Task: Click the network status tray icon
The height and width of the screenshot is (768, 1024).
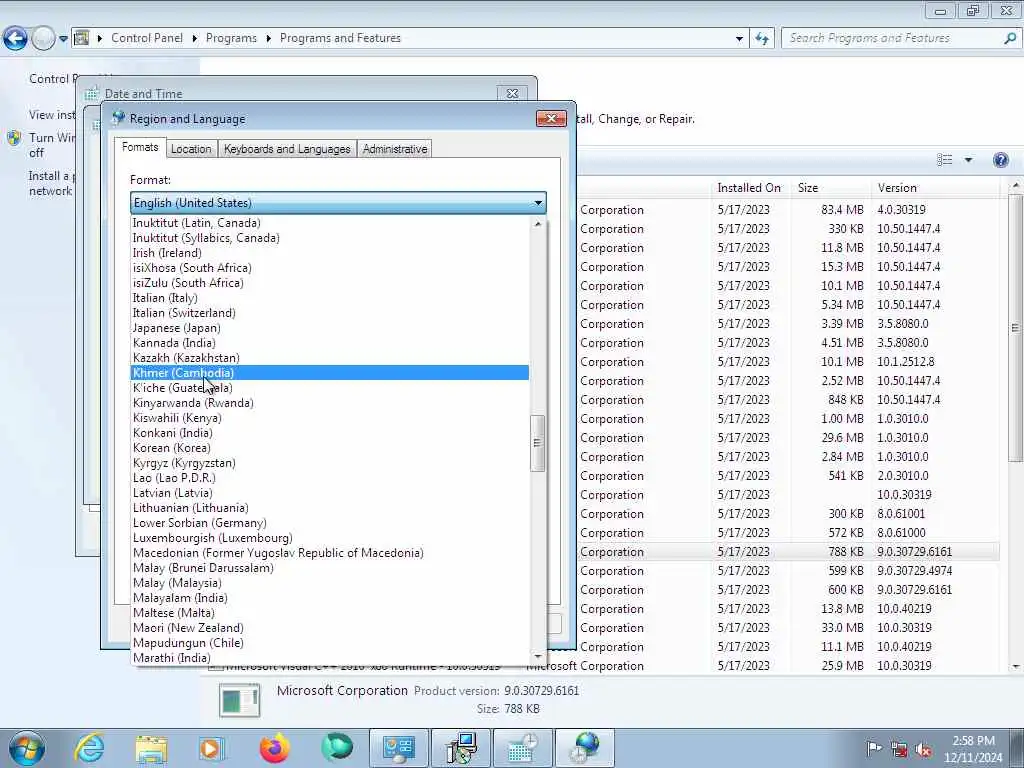Action: [899, 748]
